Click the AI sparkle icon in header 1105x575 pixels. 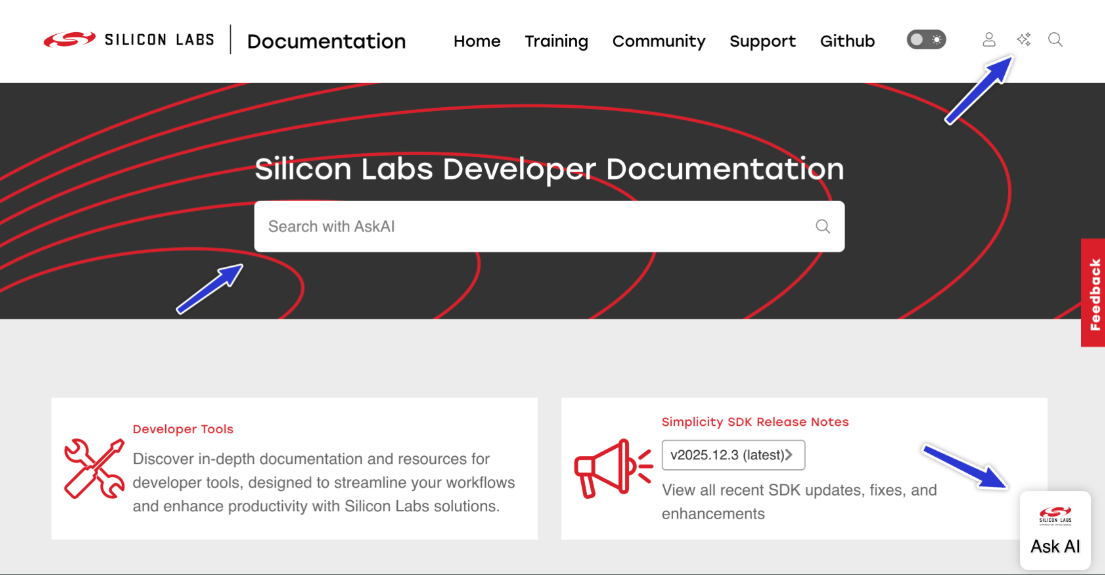pyautogui.click(x=1023, y=39)
